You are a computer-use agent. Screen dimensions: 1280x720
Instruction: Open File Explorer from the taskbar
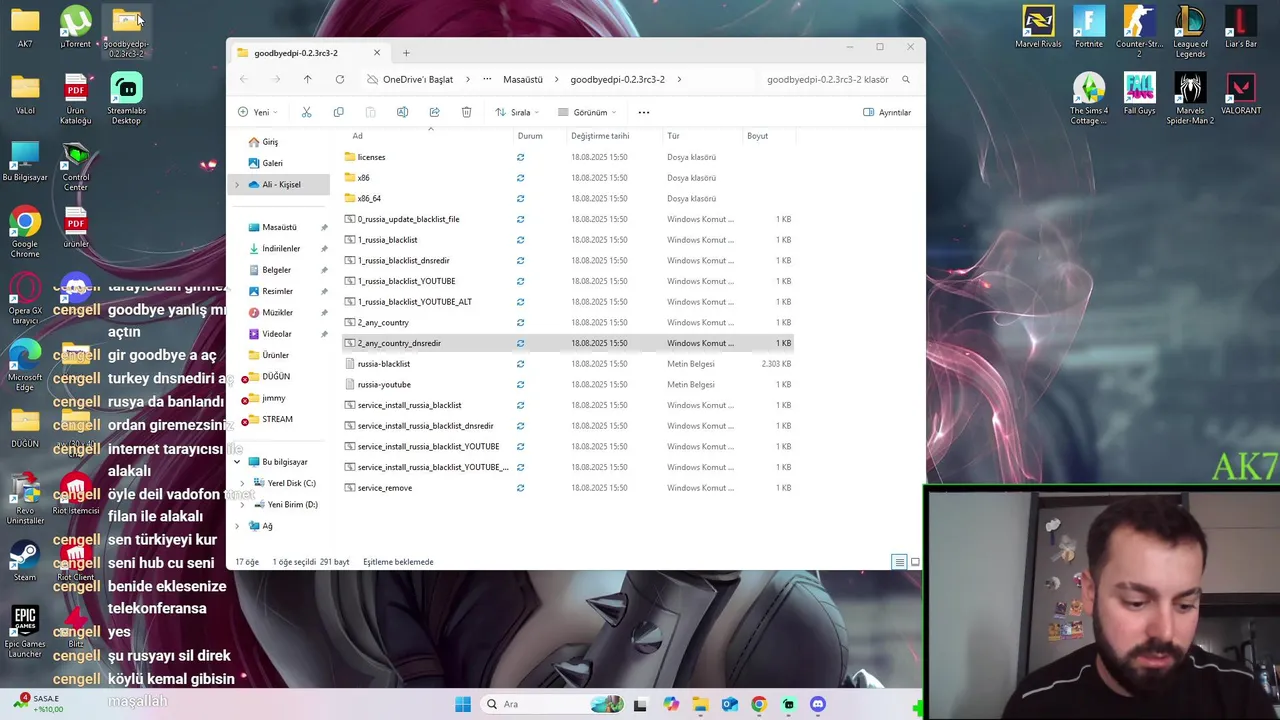(700, 704)
